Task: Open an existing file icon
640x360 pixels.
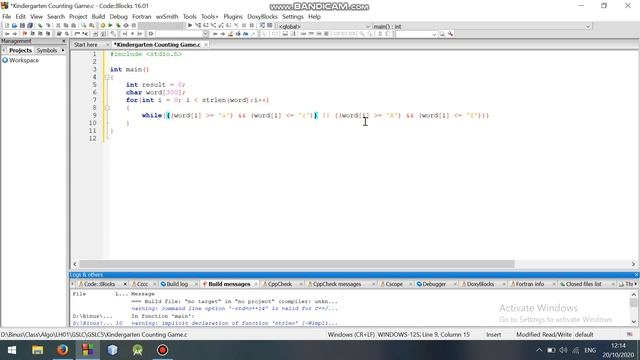Action: tap(14, 26)
